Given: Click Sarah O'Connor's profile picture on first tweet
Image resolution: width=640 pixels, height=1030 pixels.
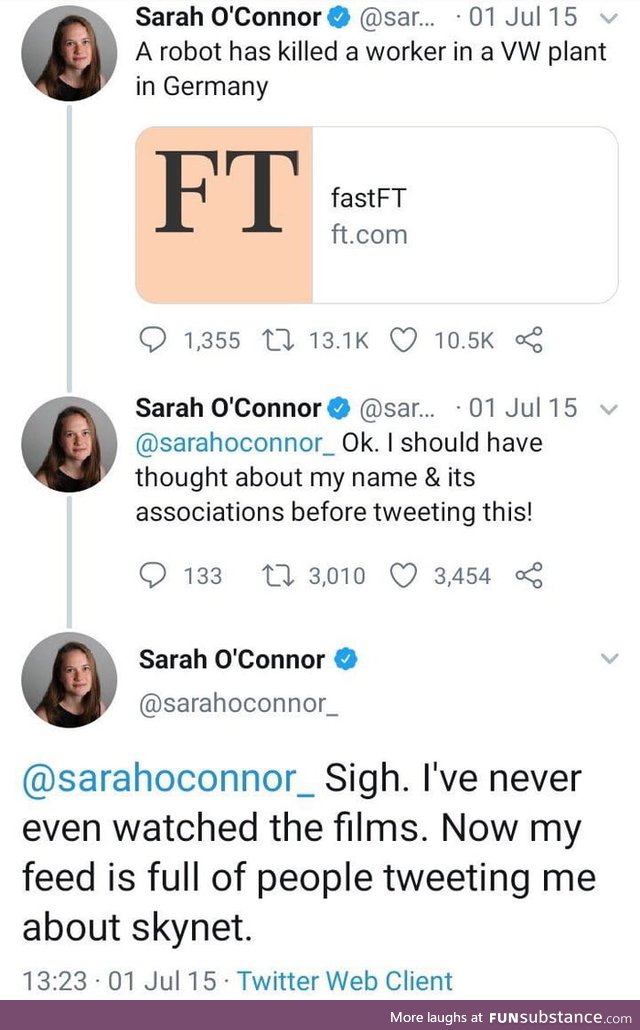Looking at the screenshot, I should [69, 53].
